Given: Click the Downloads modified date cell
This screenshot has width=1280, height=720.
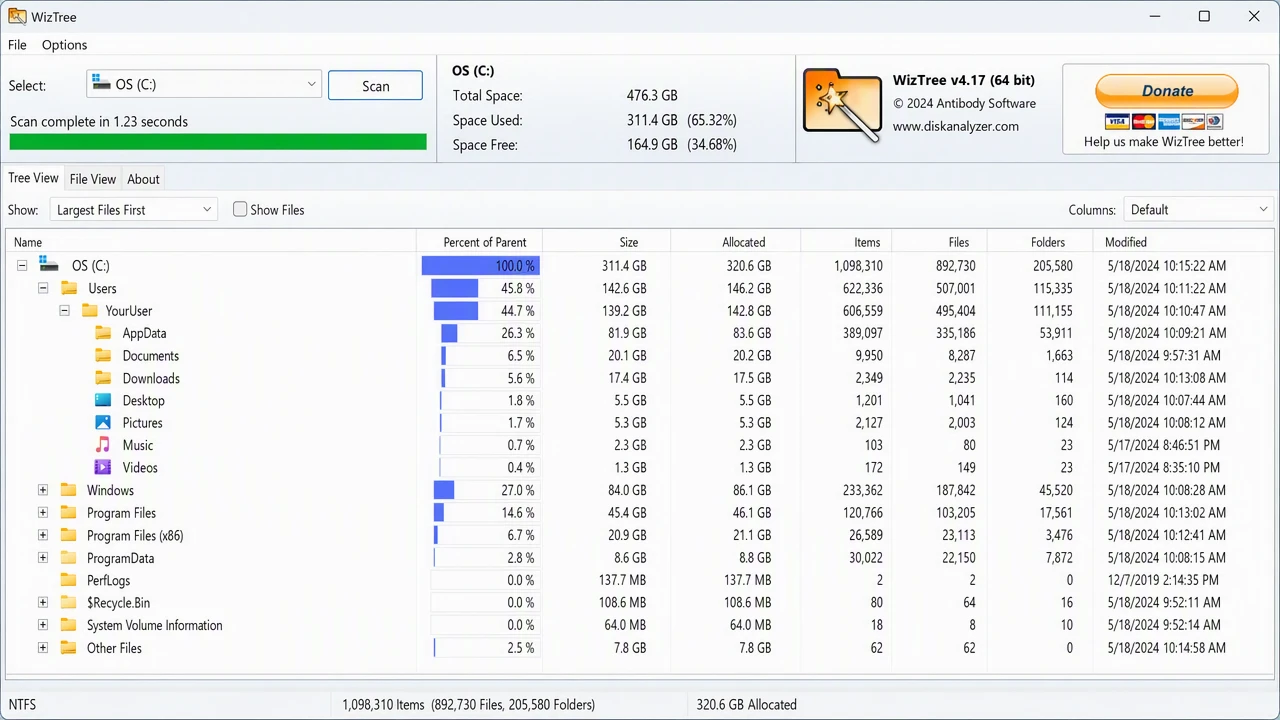Looking at the screenshot, I should pyautogui.click(x=1166, y=378).
